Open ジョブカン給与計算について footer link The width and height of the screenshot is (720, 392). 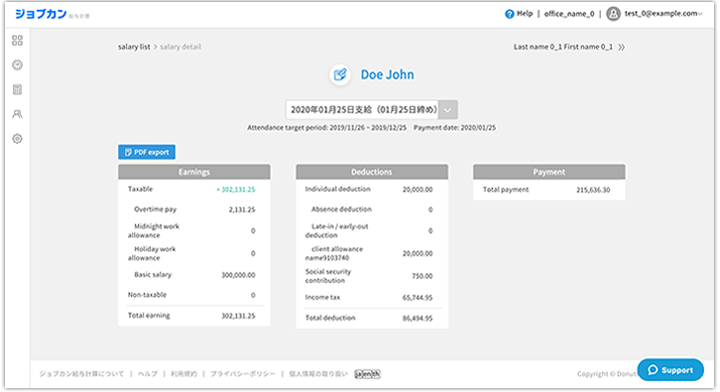pyautogui.click(x=81, y=374)
